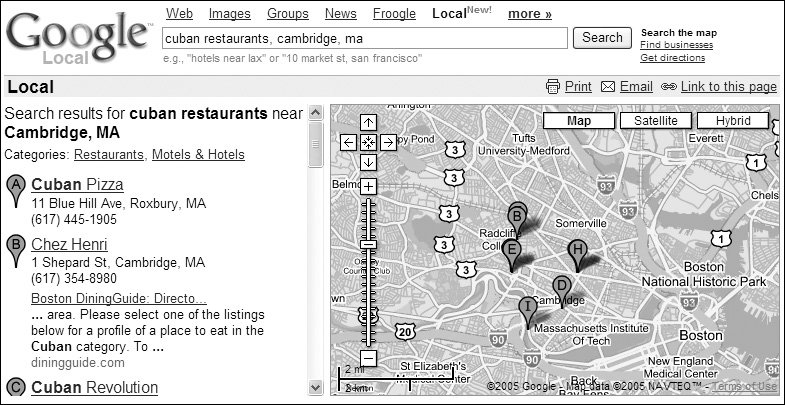Open the Boston DiningGuide: Directo... link
The height and width of the screenshot is (405, 785).
coord(119,299)
